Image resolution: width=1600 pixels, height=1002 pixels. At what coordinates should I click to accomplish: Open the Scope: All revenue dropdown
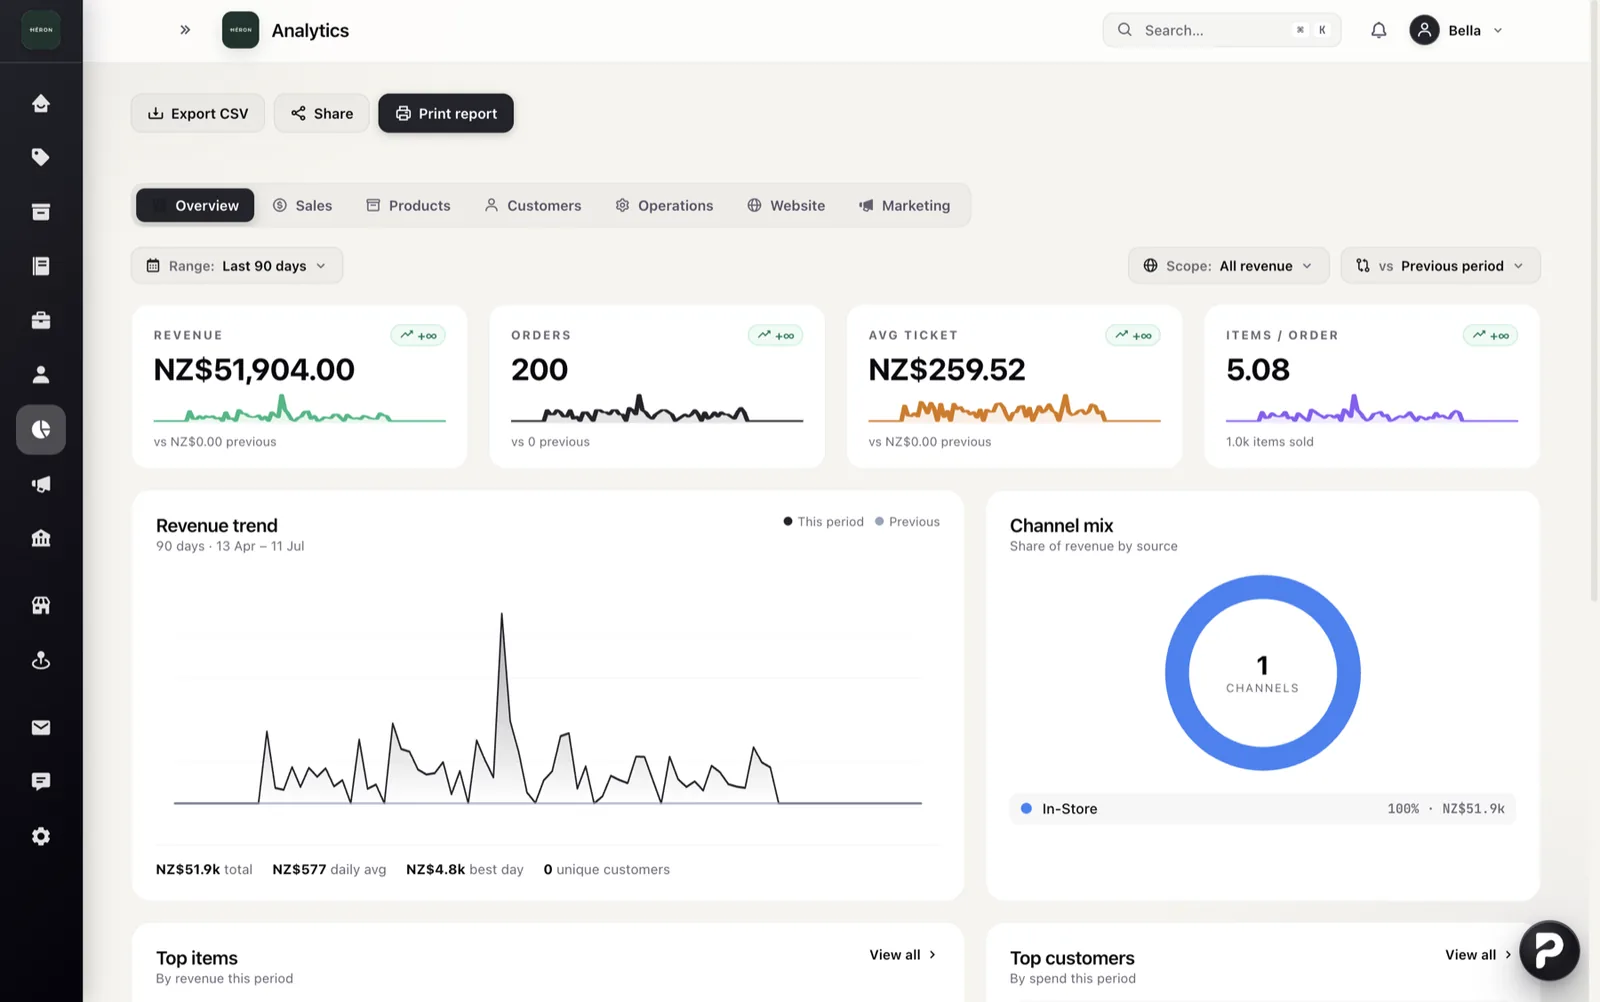pos(1229,266)
